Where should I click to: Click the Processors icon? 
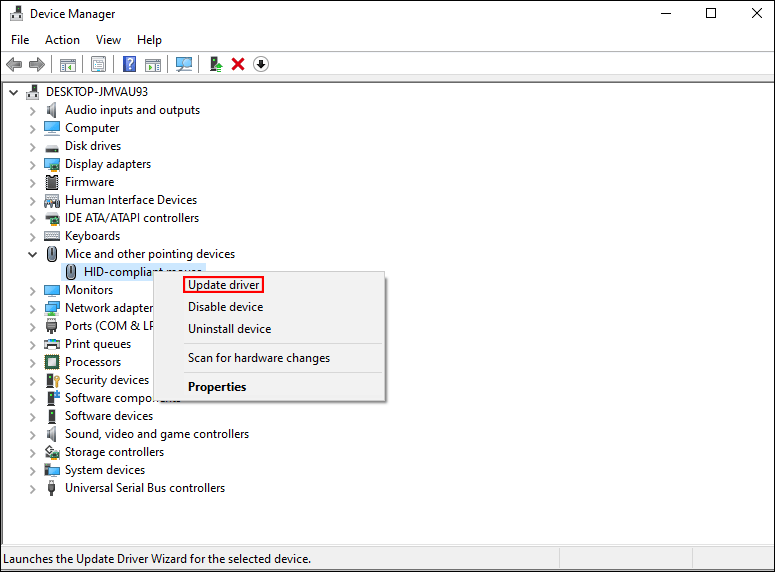pos(51,362)
